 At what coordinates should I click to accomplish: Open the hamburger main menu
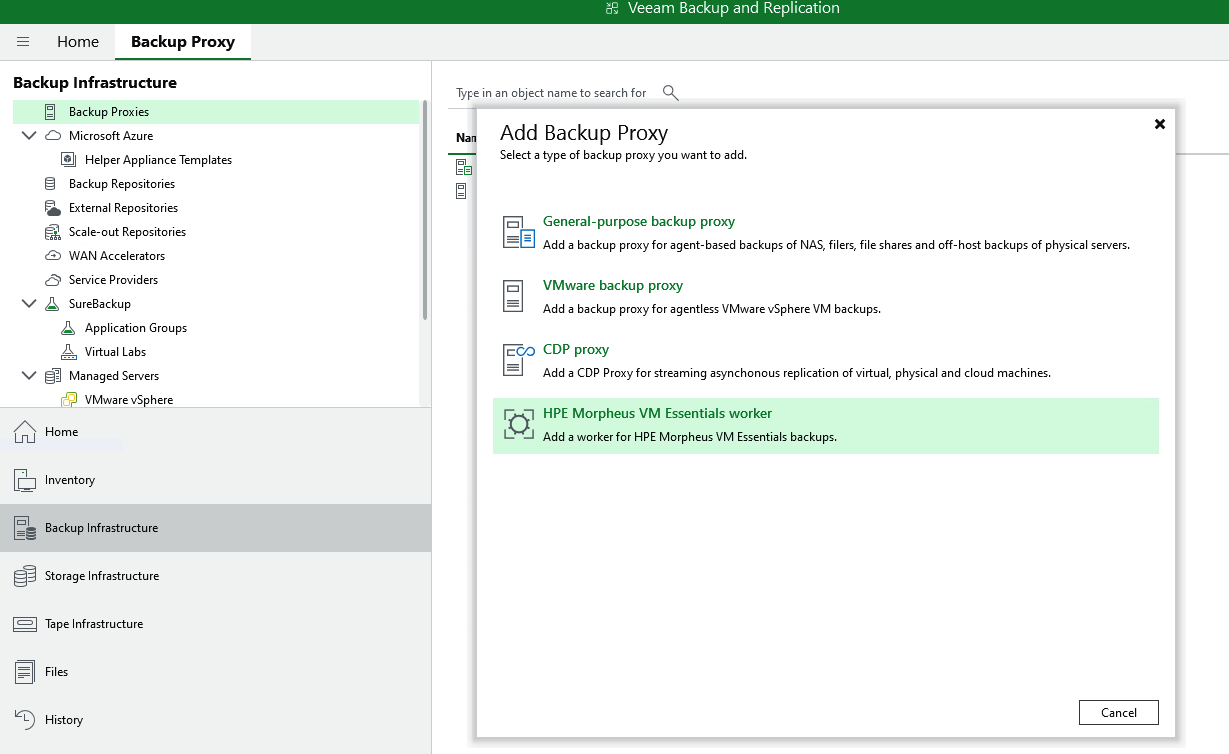tap(23, 42)
